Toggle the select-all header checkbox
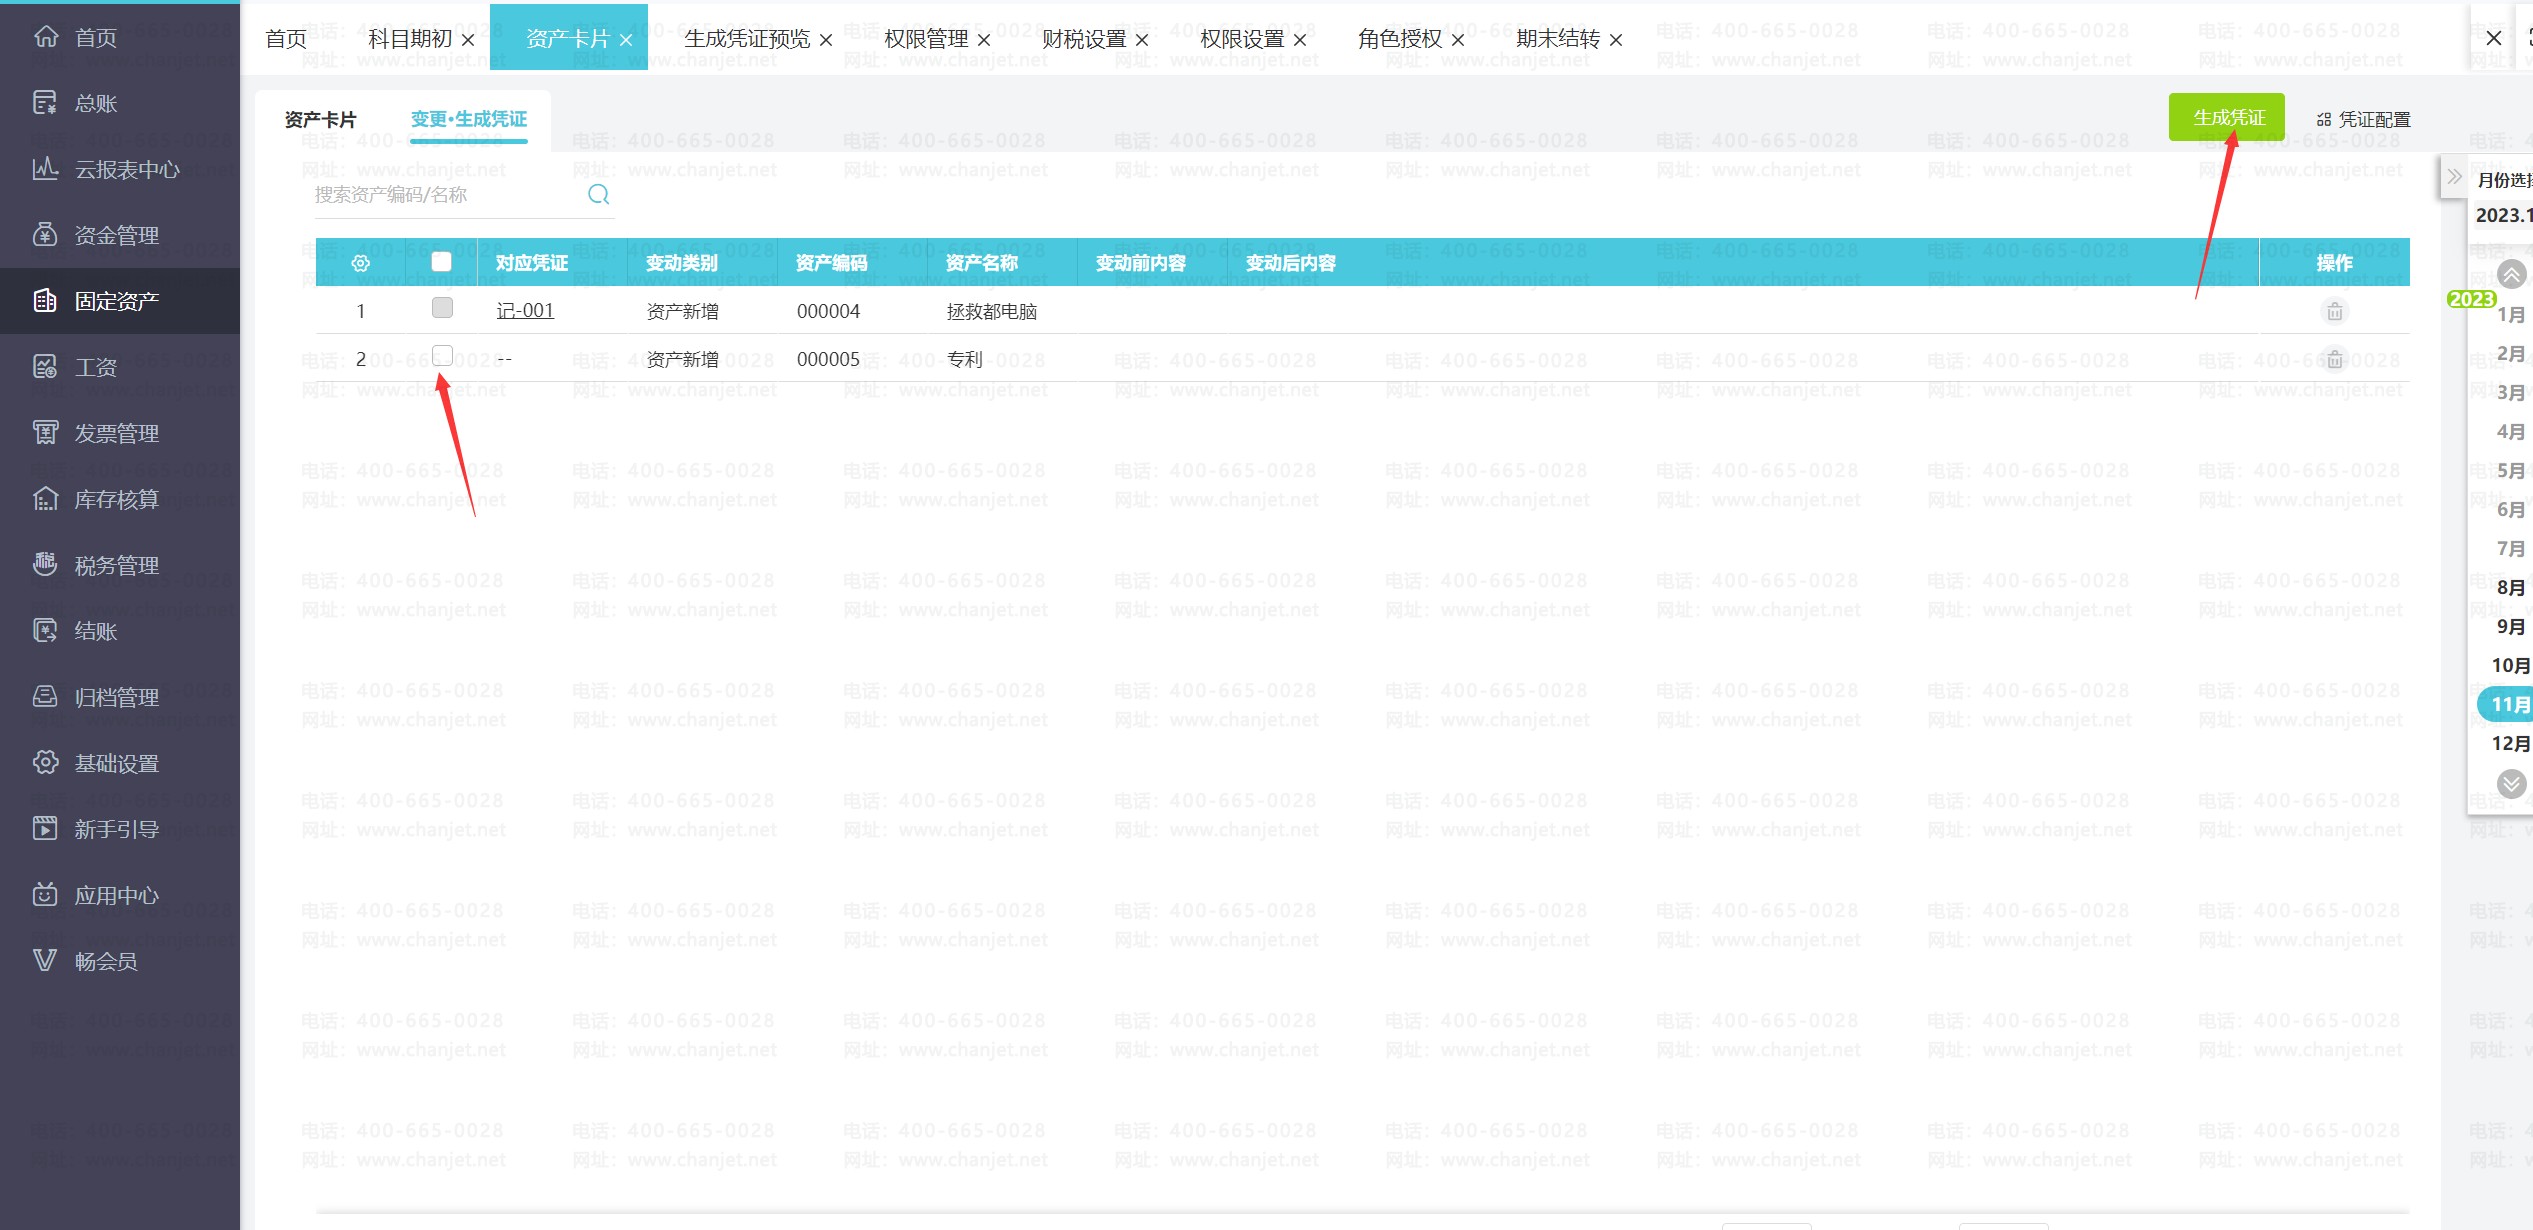The width and height of the screenshot is (2533, 1230). (x=441, y=262)
